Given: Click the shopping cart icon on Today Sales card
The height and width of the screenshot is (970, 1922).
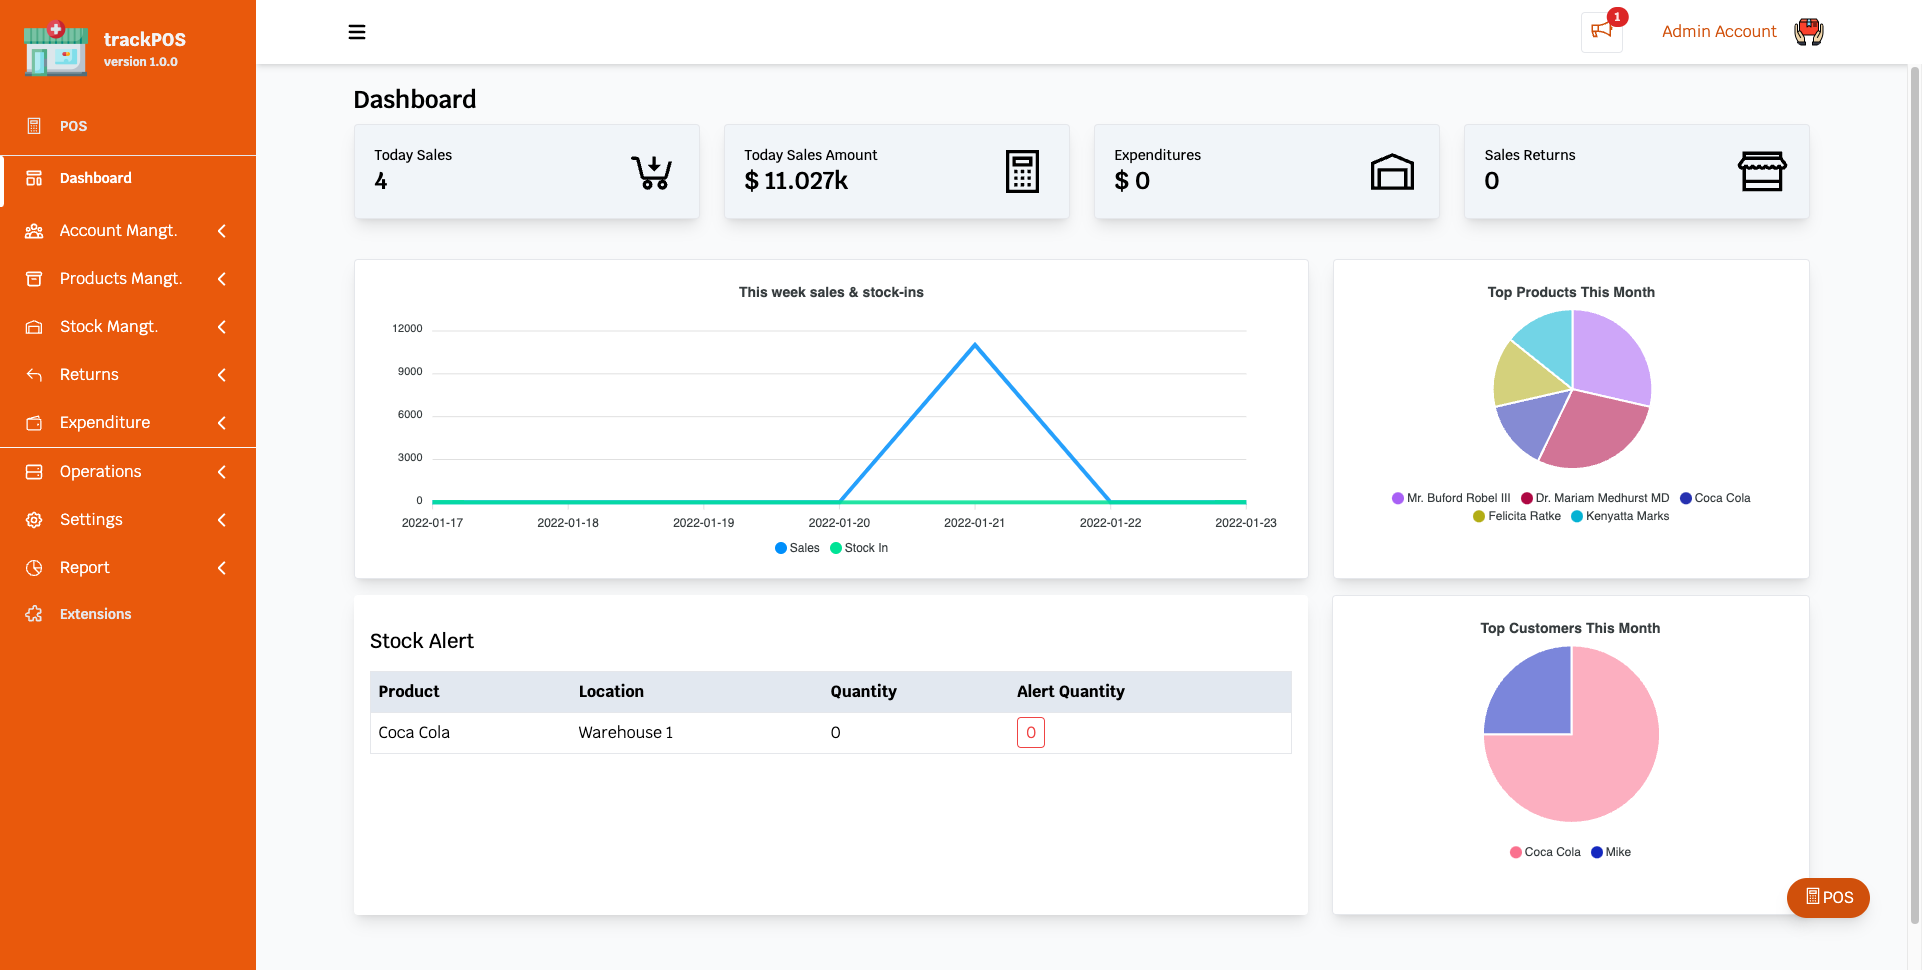Looking at the screenshot, I should point(652,171).
